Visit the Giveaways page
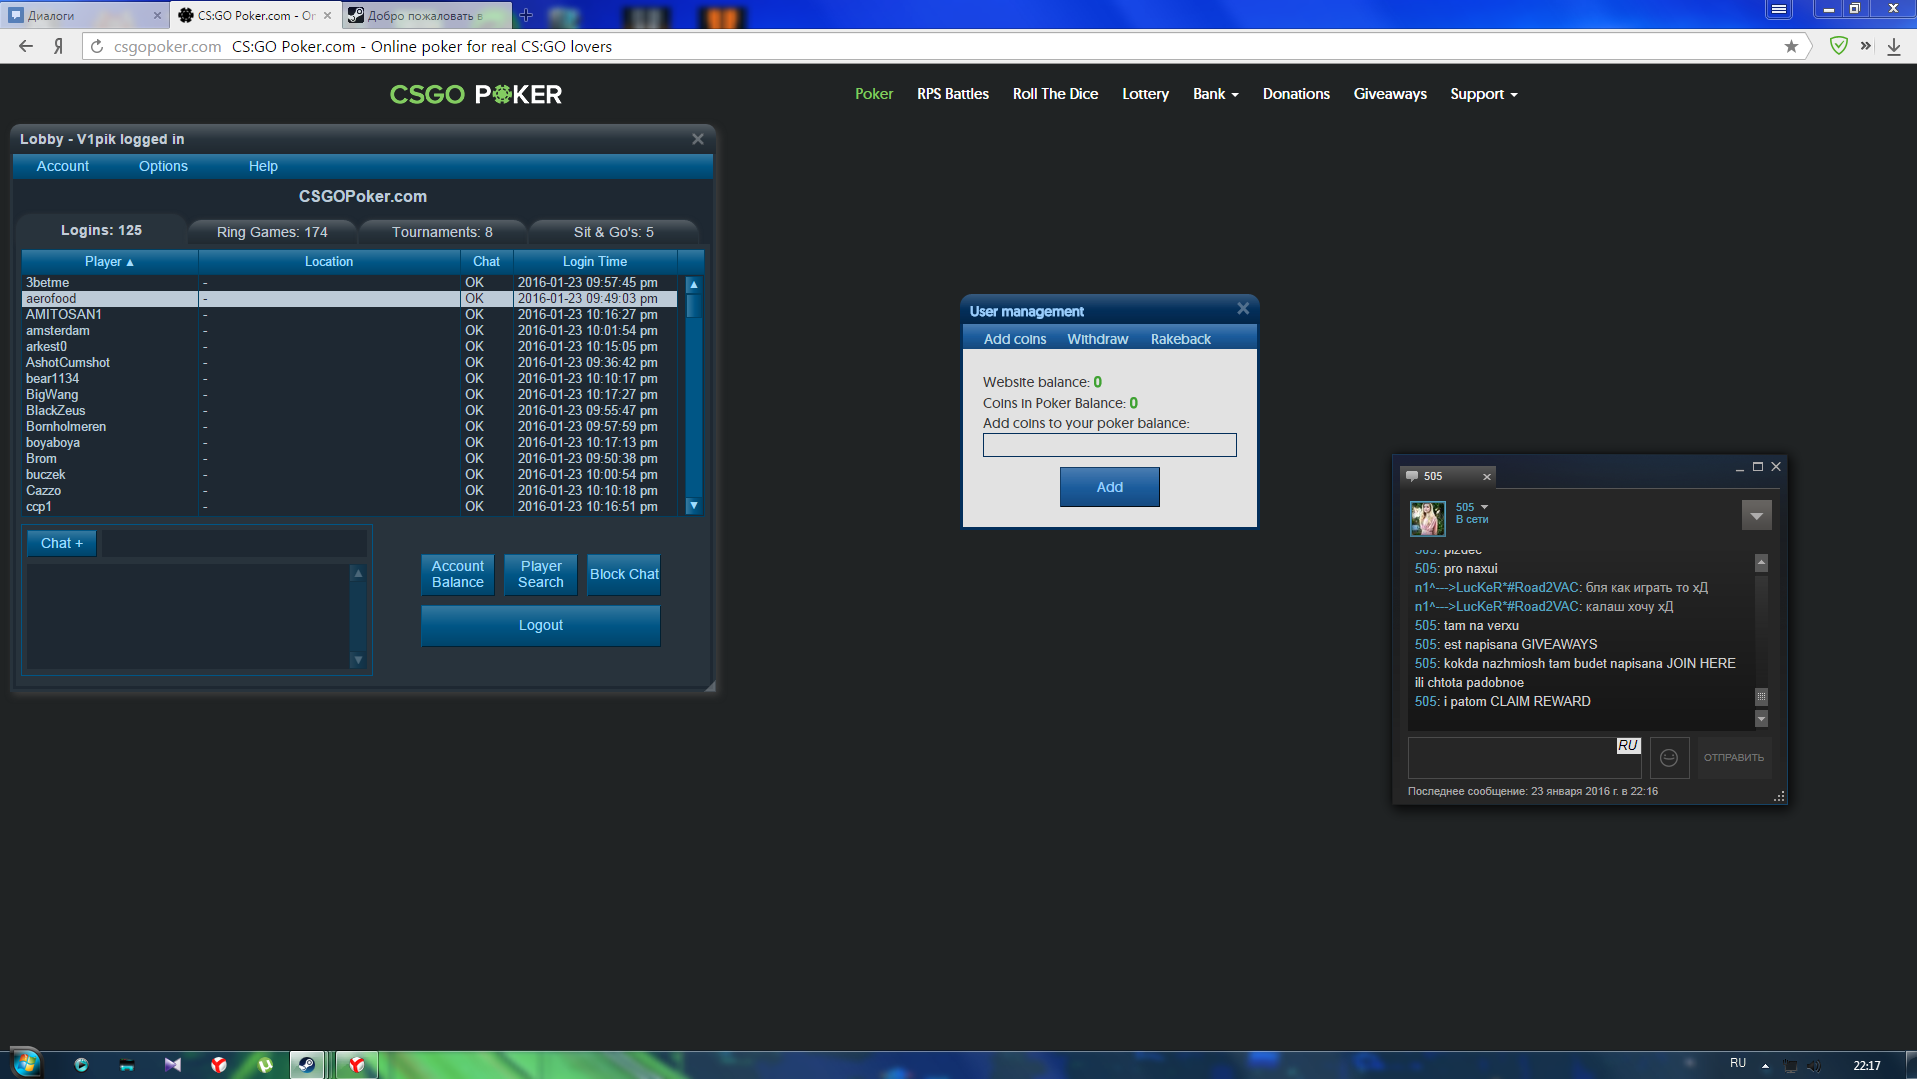1917x1079 pixels. click(1390, 94)
